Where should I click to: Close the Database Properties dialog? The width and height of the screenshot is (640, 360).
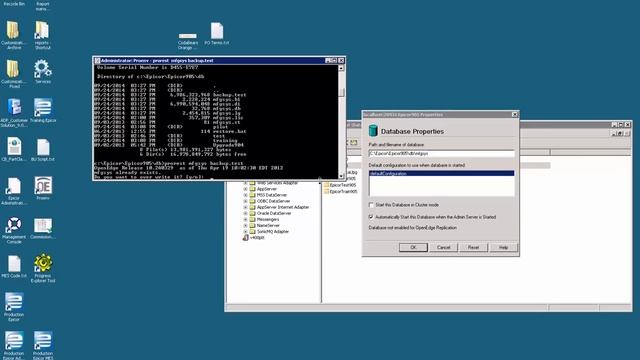[515, 115]
